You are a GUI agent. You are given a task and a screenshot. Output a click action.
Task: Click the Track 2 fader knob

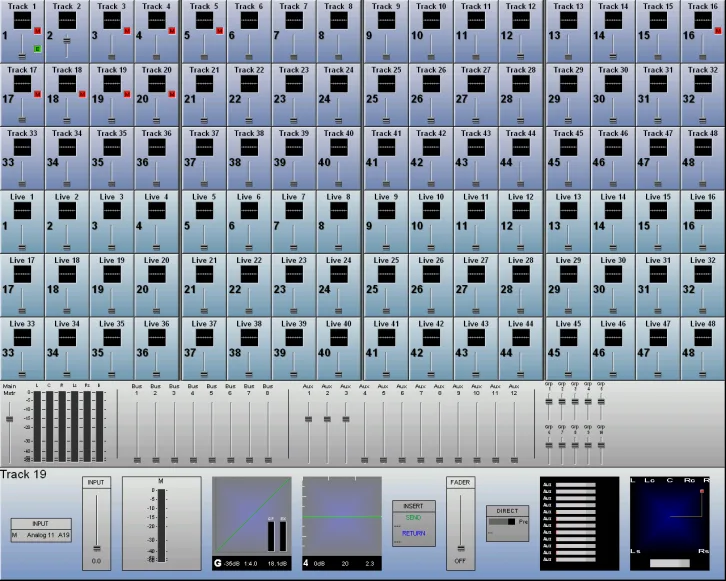pos(67,41)
